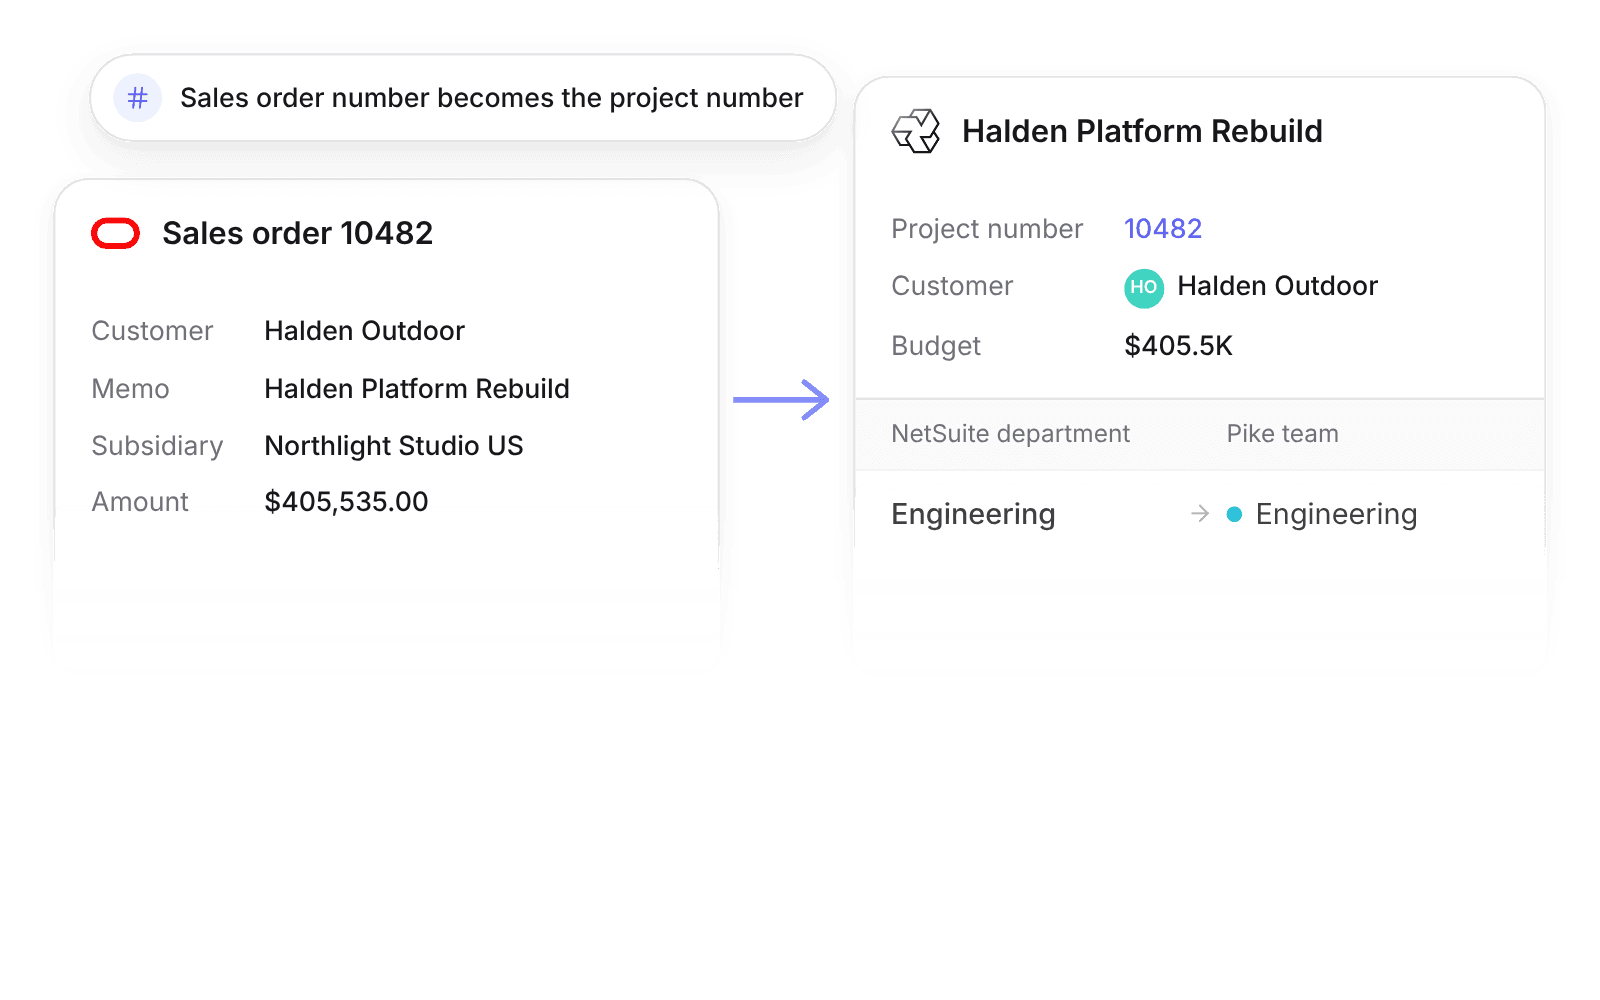Click the Northlight Studio US subsidiary value
1600x1000 pixels.
coord(394,446)
